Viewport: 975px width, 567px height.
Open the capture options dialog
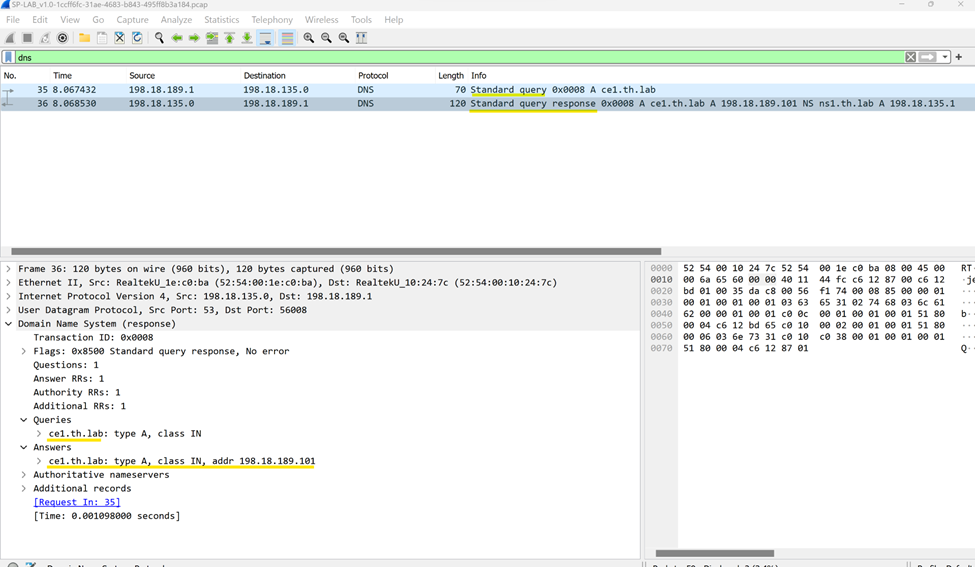(62, 38)
